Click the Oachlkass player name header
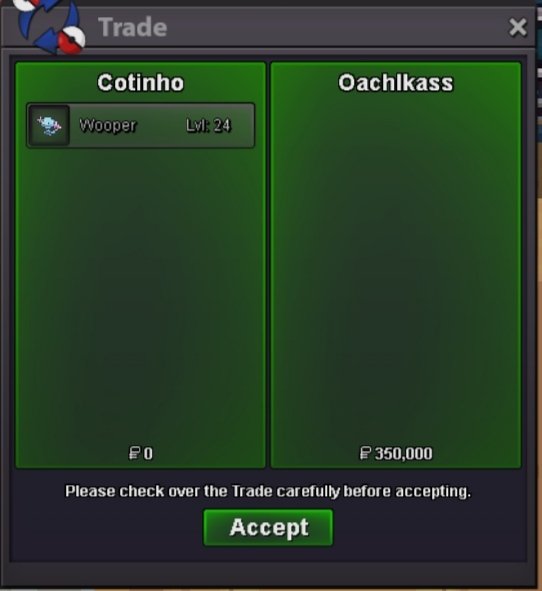 pyautogui.click(x=396, y=83)
